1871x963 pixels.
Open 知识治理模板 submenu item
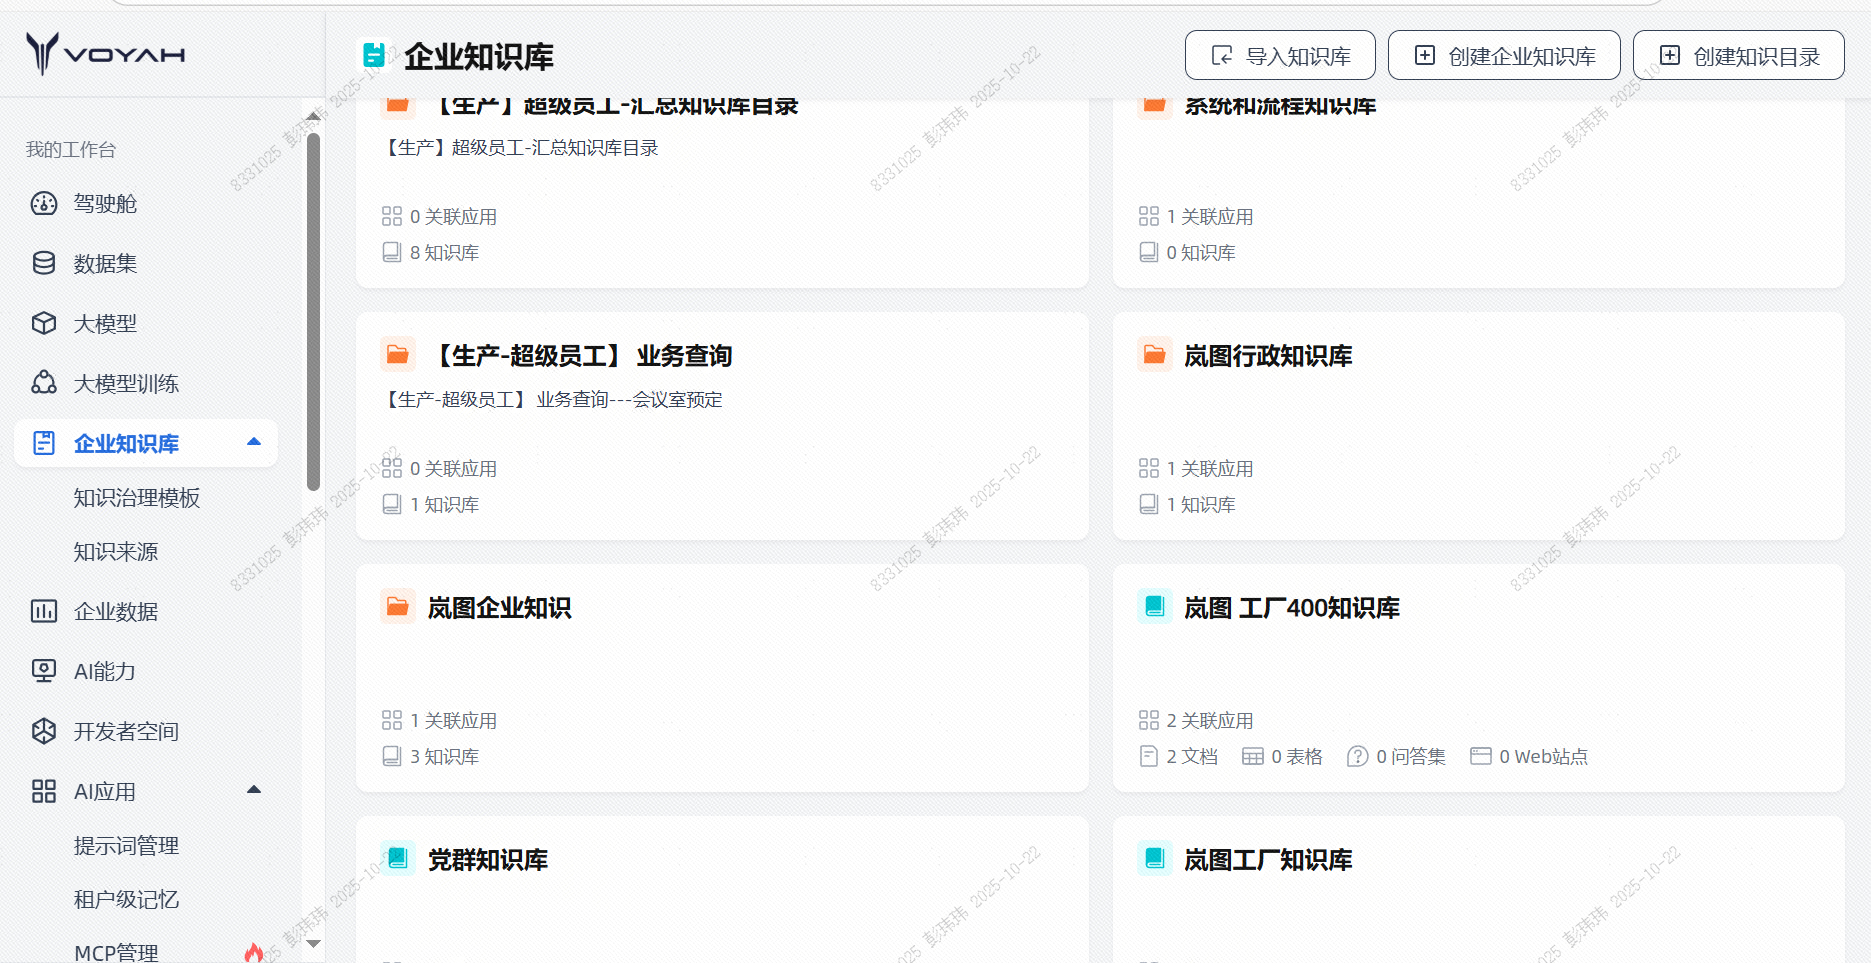(x=137, y=498)
